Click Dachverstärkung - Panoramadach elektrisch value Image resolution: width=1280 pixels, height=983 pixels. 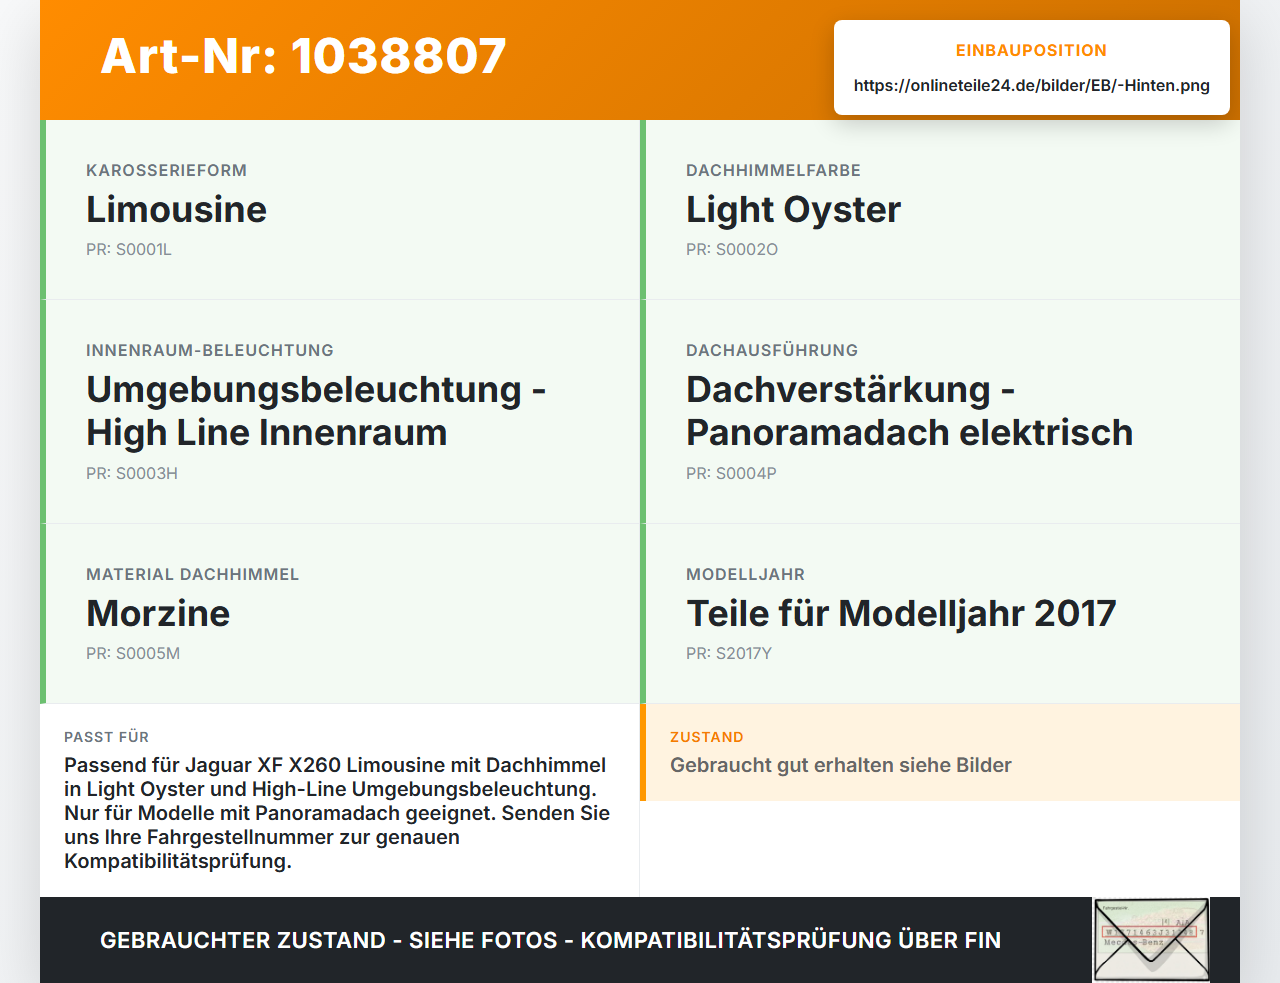(910, 411)
